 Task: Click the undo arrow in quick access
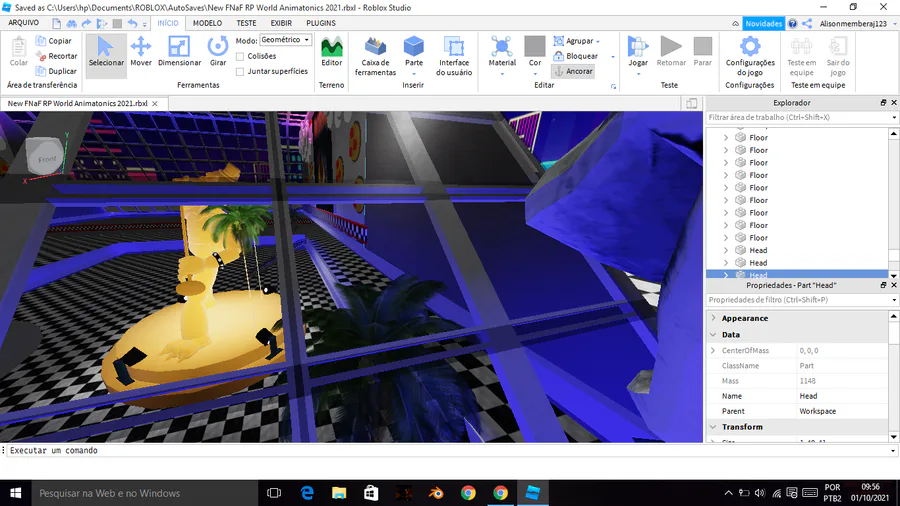(x=133, y=24)
